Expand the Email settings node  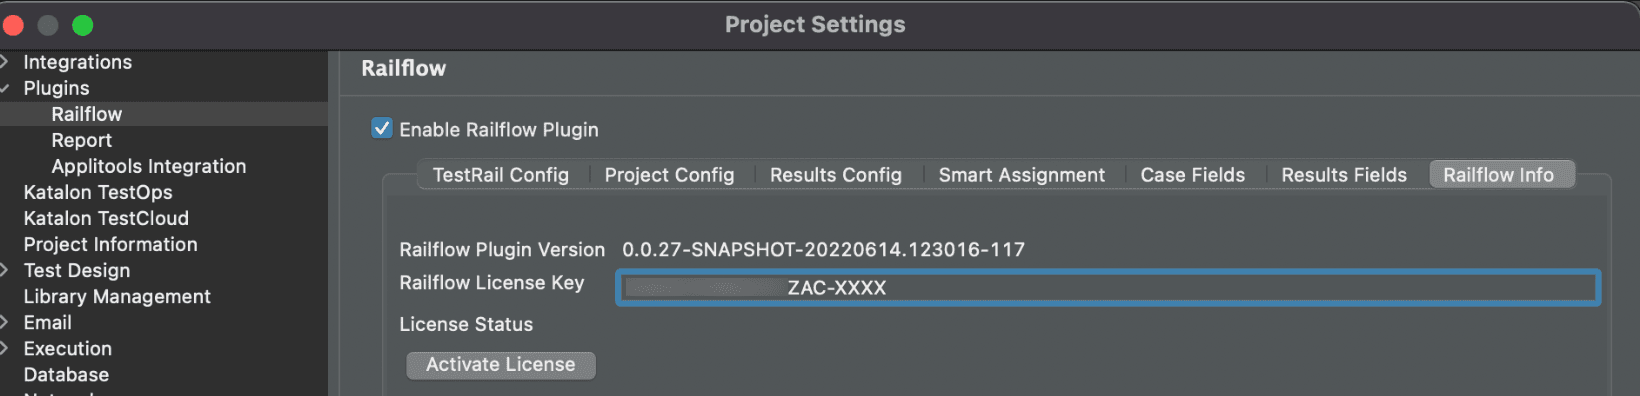pyautogui.click(x=5, y=322)
